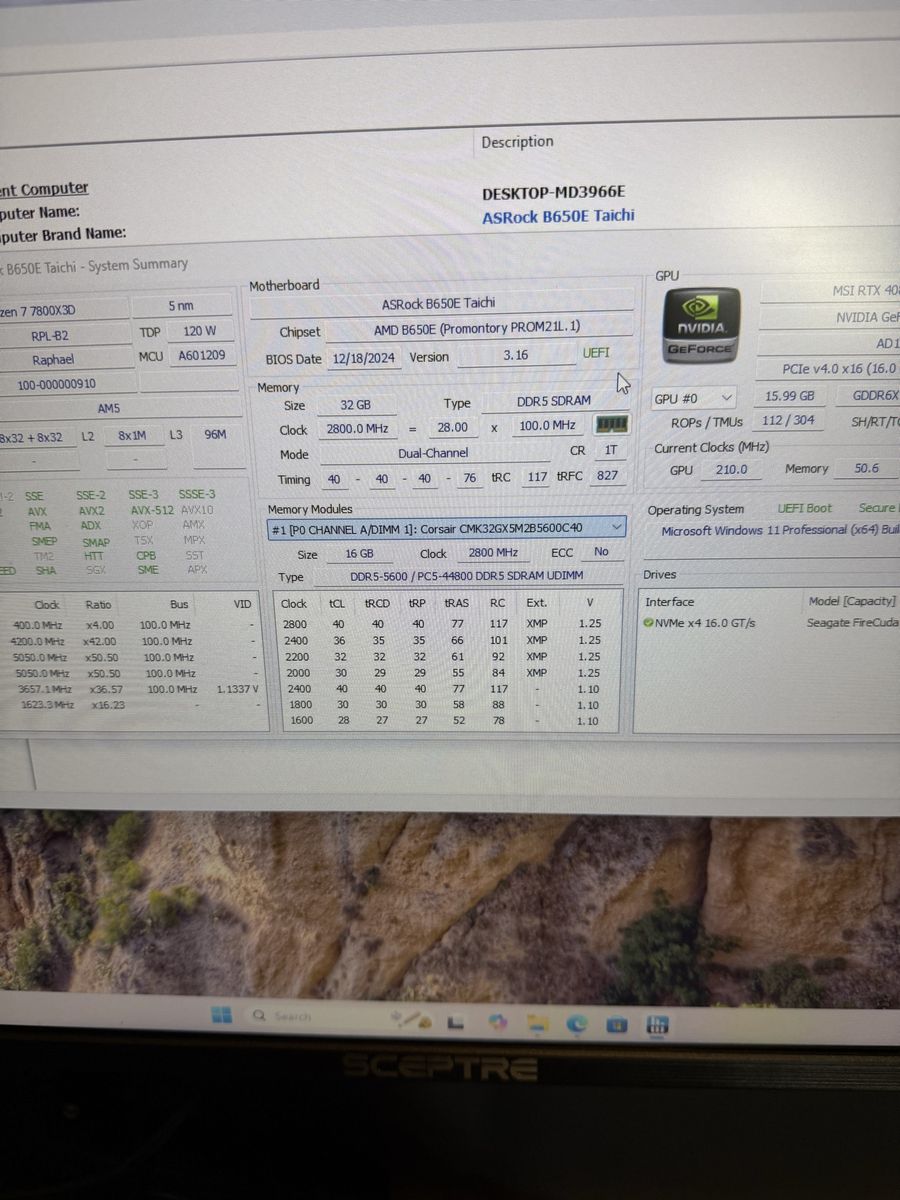This screenshot has width=900, height=1200.
Task: Switch to HWiNFO taskbar icon
Action: pyautogui.click(x=657, y=1024)
